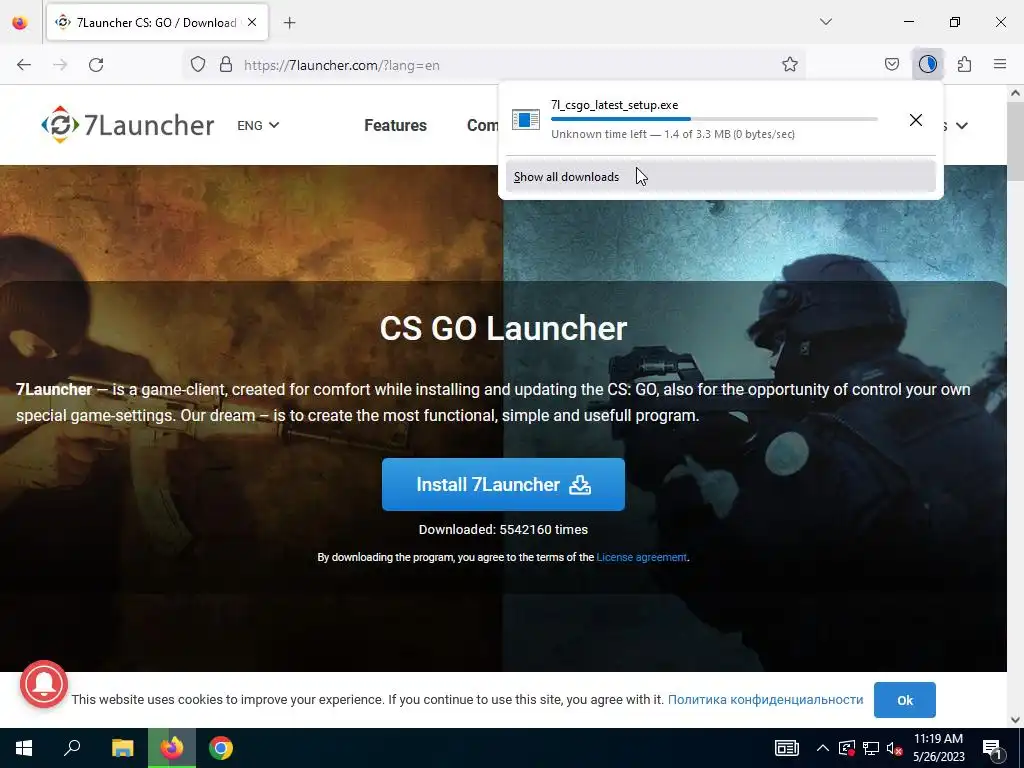The height and width of the screenshot is (768, 1024).
Task: Select the 7Launcher CS: GO tab
Action: pos(157,22)
